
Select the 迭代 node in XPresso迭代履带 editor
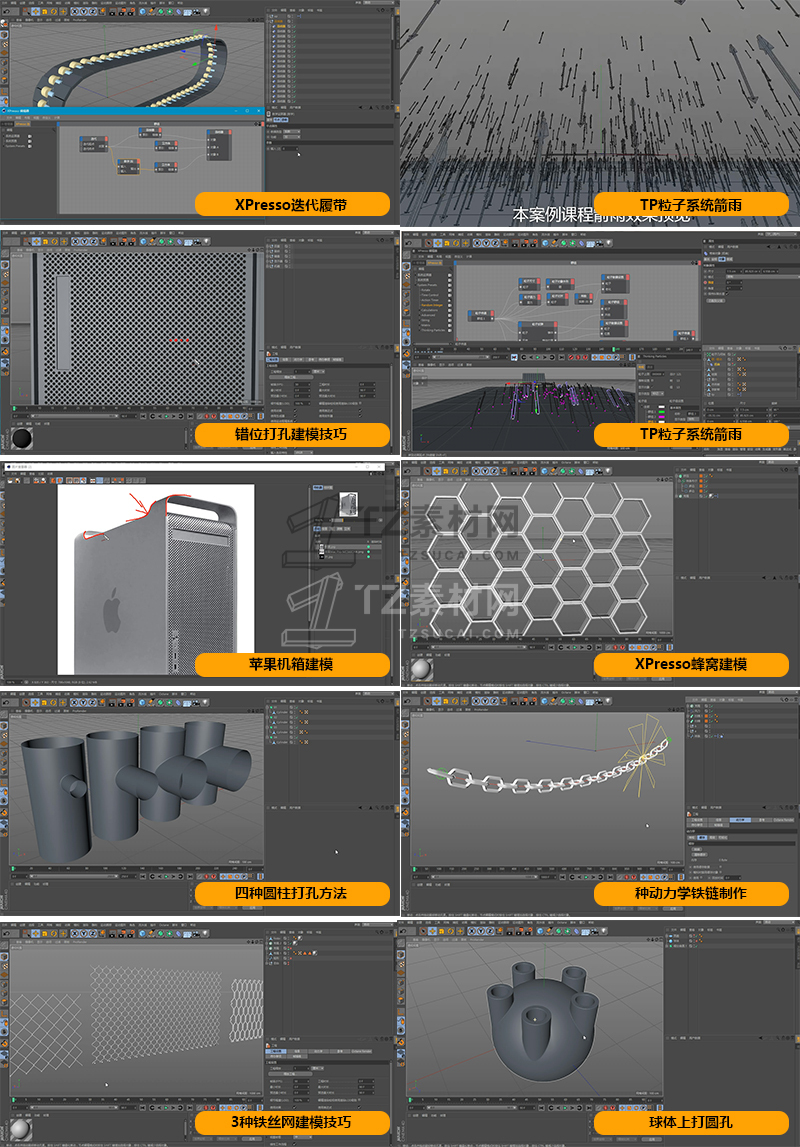[94, 144]
